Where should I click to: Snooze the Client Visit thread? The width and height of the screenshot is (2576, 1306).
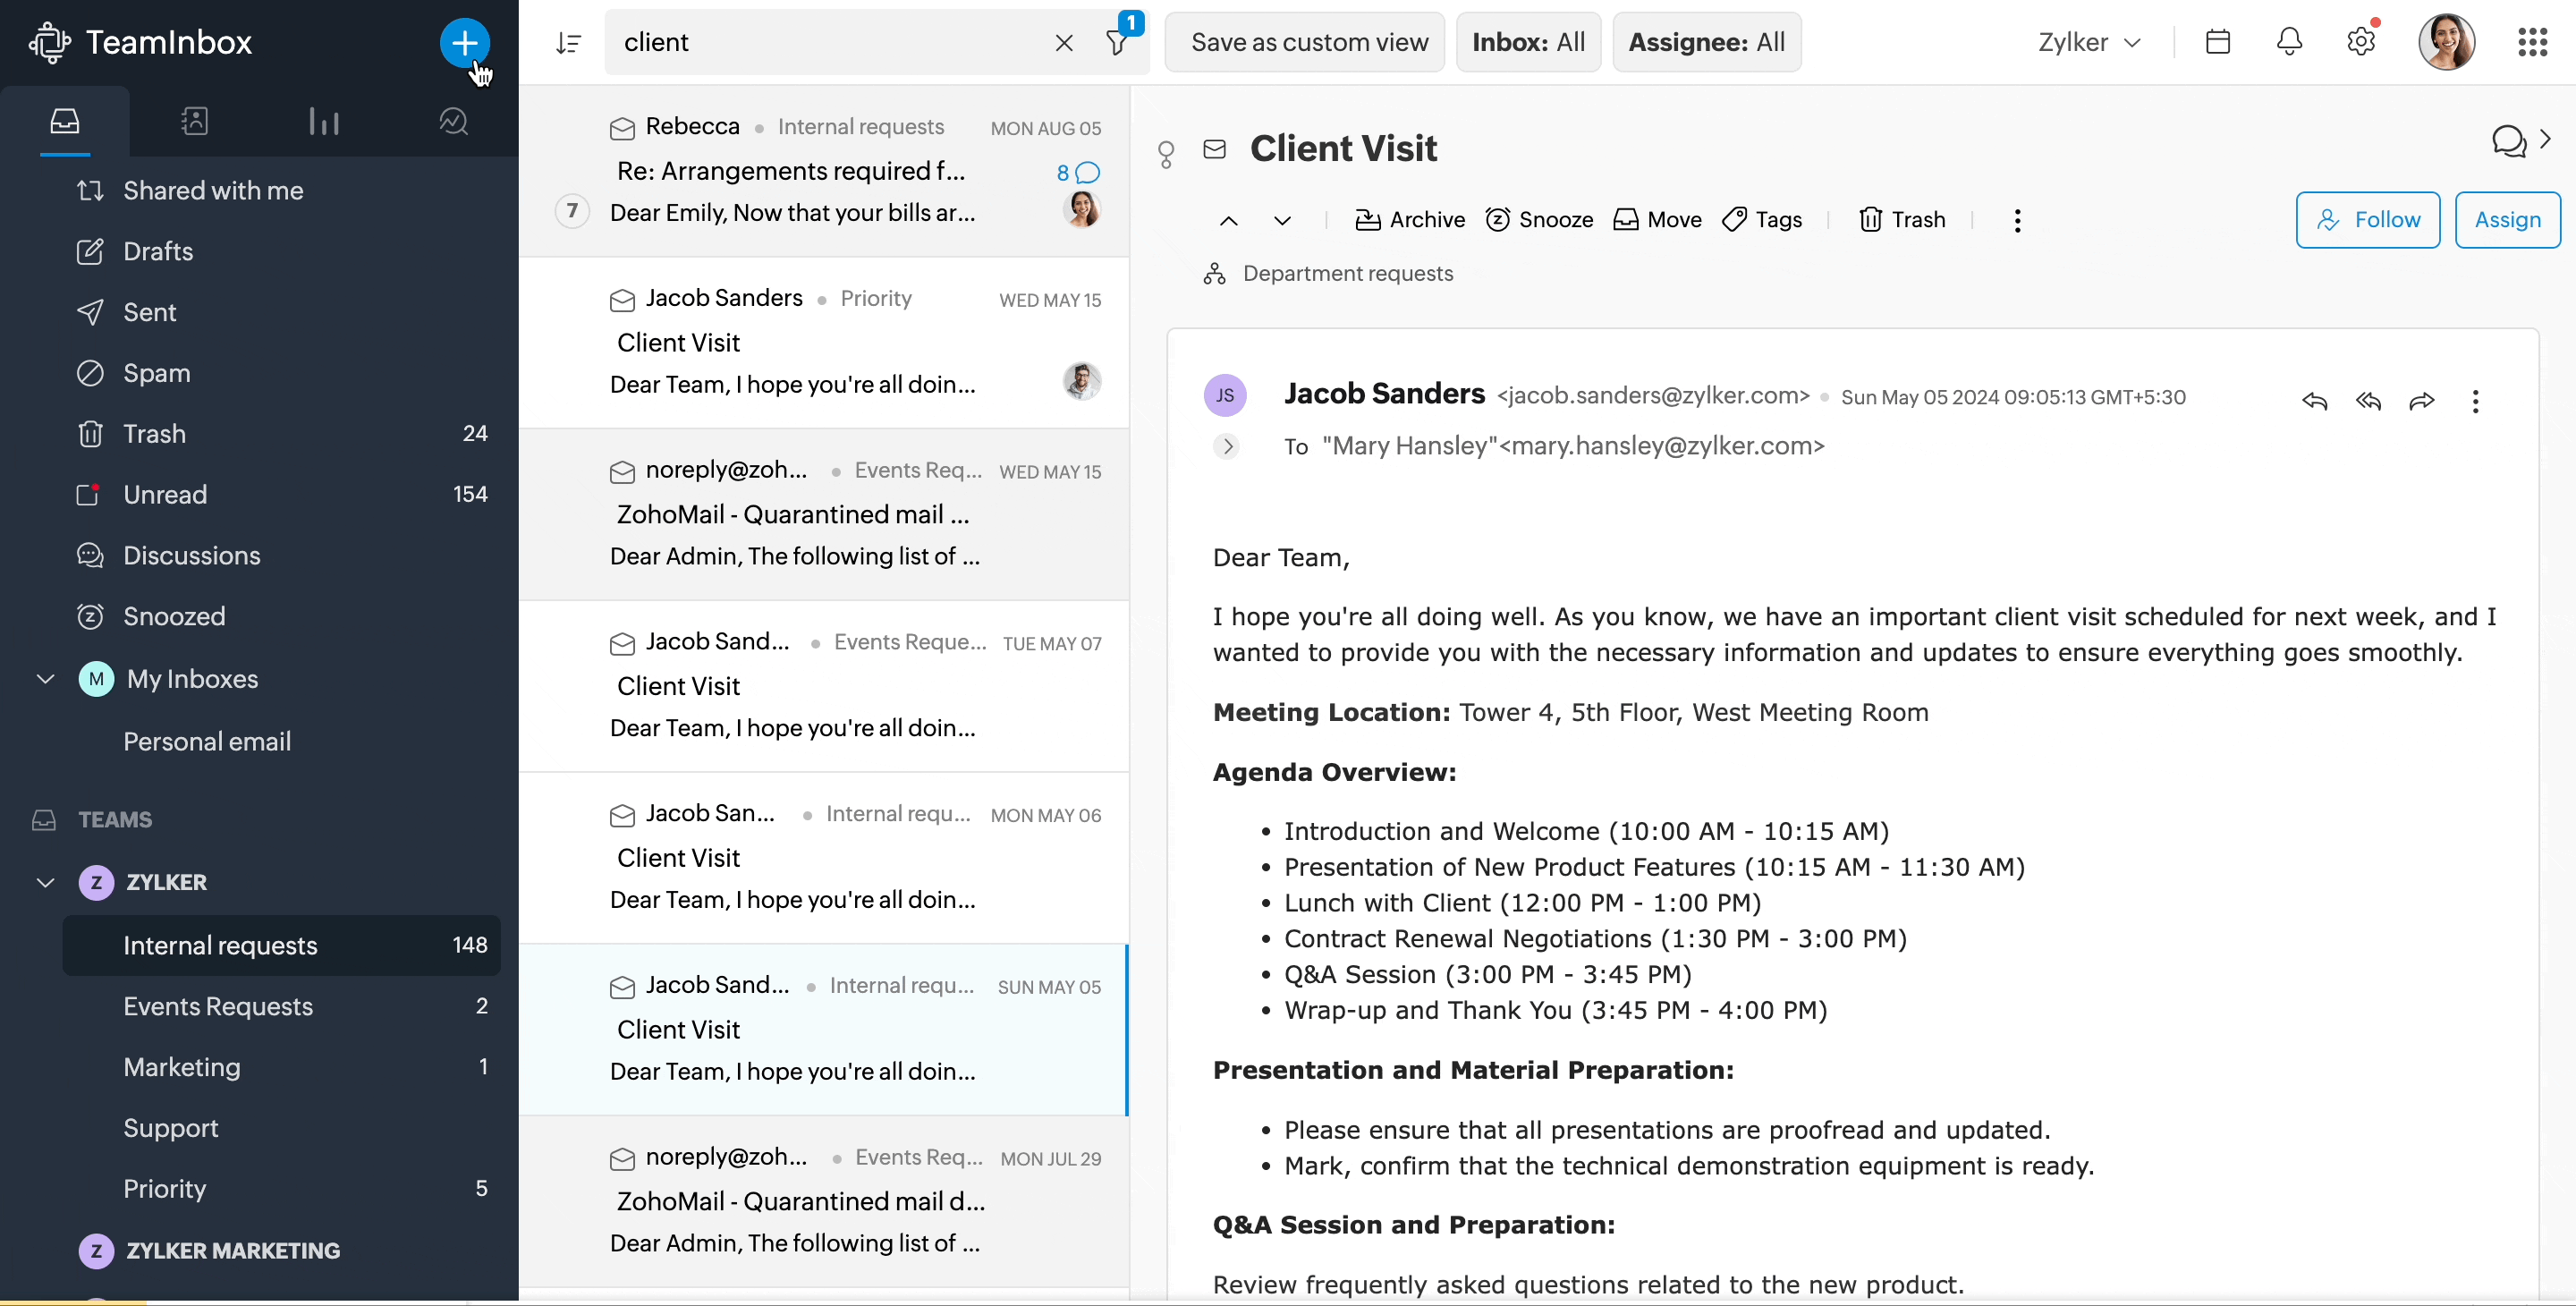coord(1539,220)
